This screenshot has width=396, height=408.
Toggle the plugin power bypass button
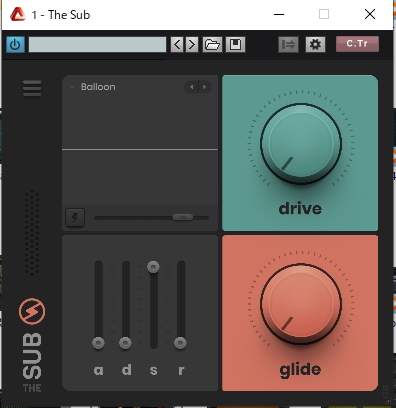15,45
